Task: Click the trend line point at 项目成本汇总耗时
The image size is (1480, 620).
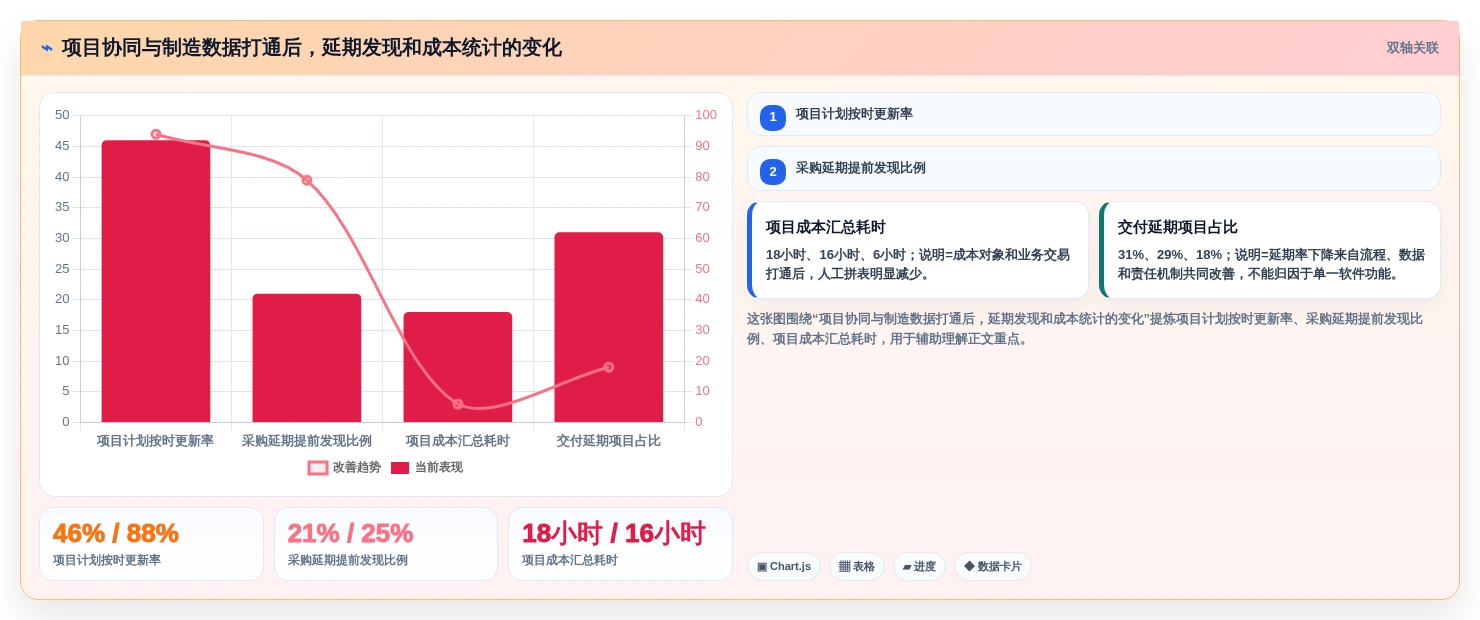Action: (458, 404)
